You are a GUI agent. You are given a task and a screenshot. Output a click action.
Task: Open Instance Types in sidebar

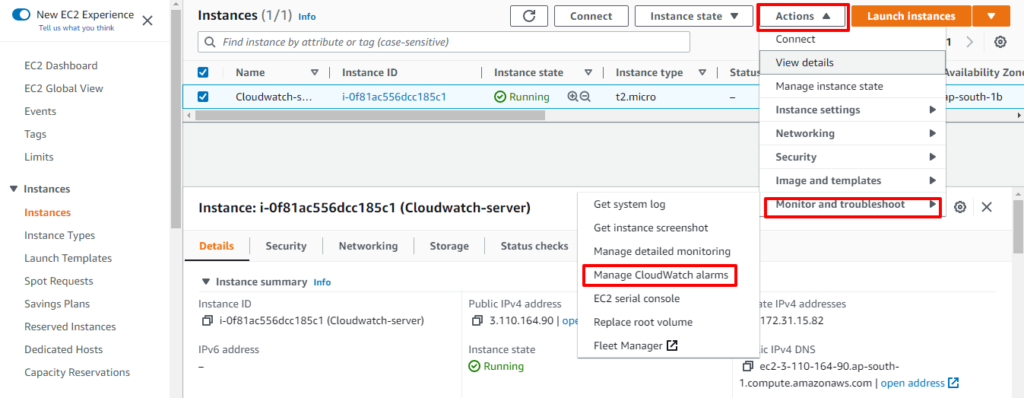coord(59,235)
